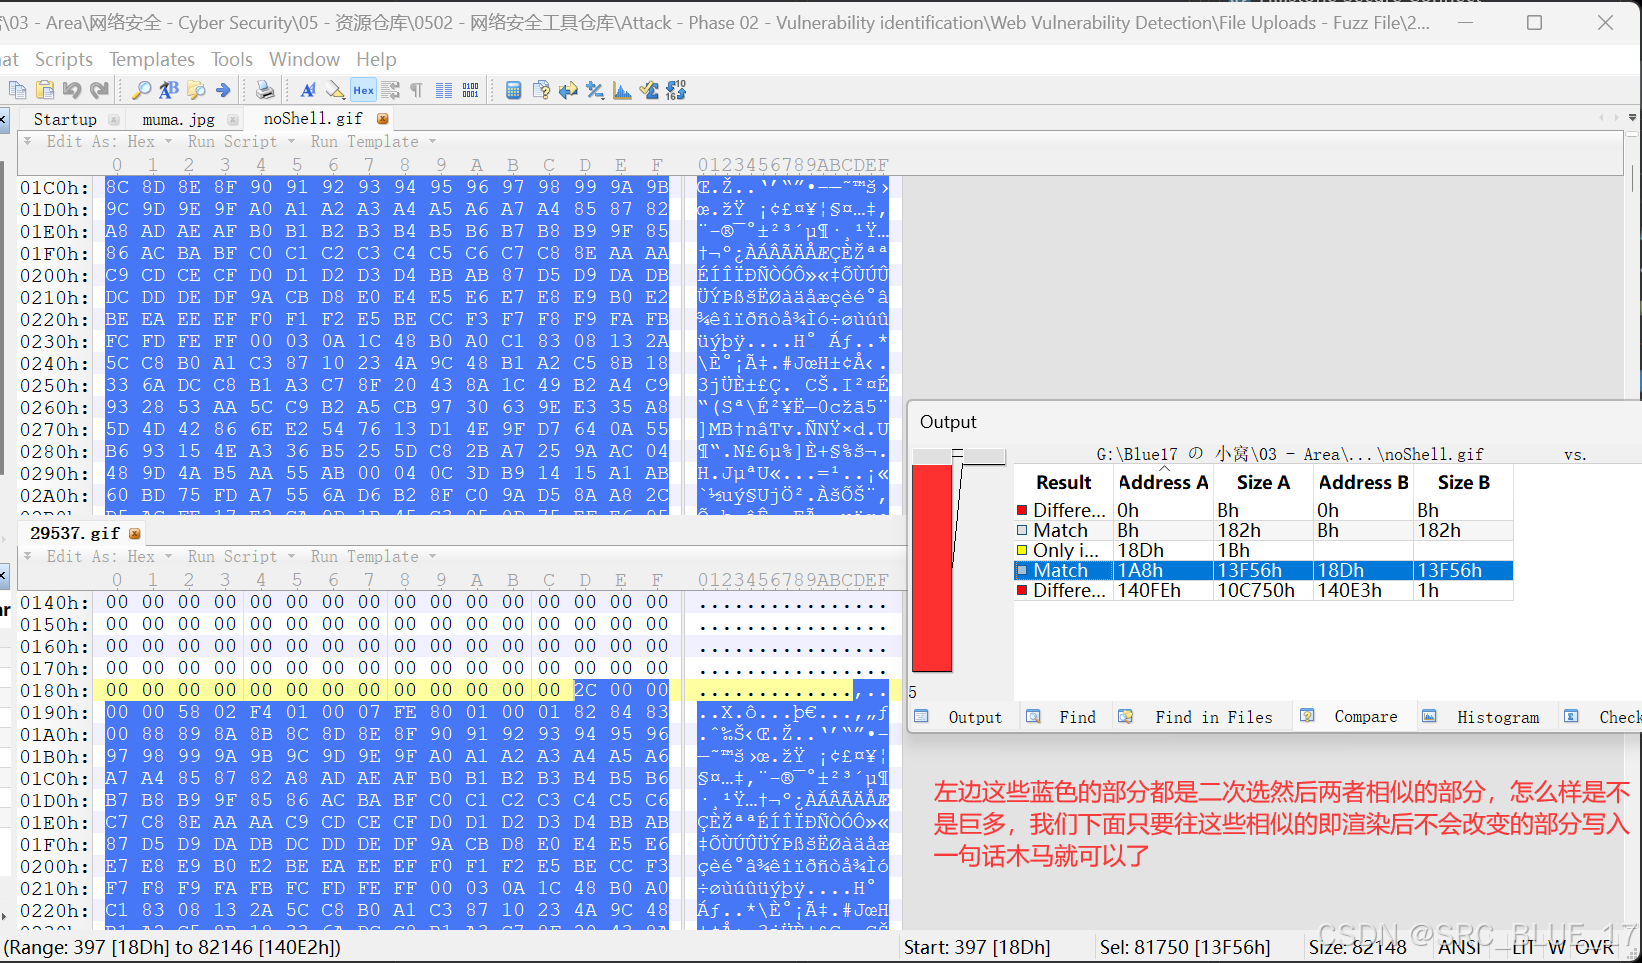The width and height of the screenshot is (1642, 963).
Task: Click the Compare Files toolbar icon
Action: tap(541, 90)
